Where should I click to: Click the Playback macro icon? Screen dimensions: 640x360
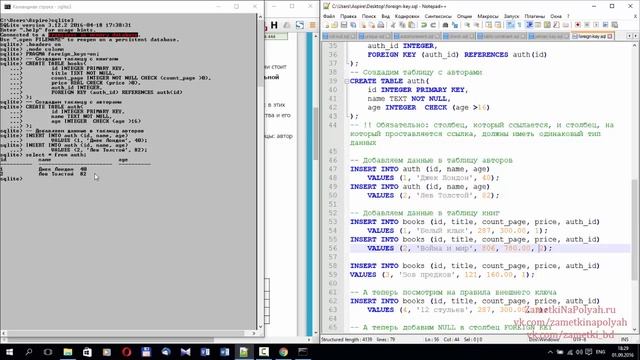596,25
